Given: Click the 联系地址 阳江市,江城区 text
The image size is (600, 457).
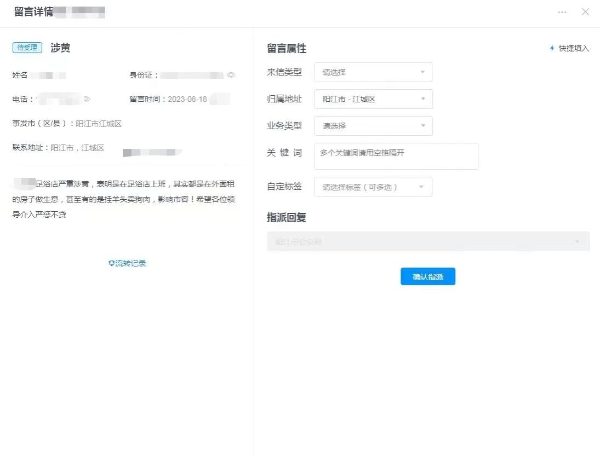Looking at the screenshot, I should point(58,148).
